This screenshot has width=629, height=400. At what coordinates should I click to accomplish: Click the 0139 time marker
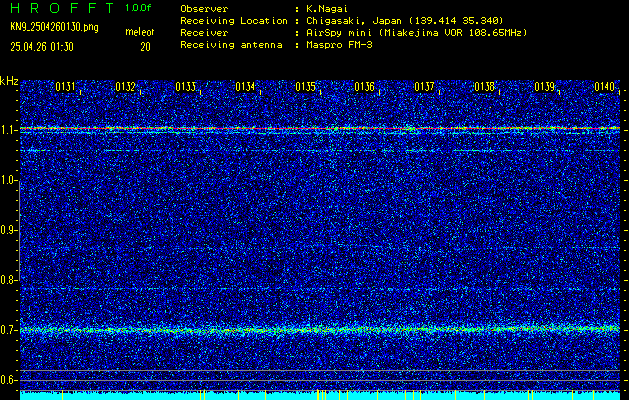coord(544,87)
